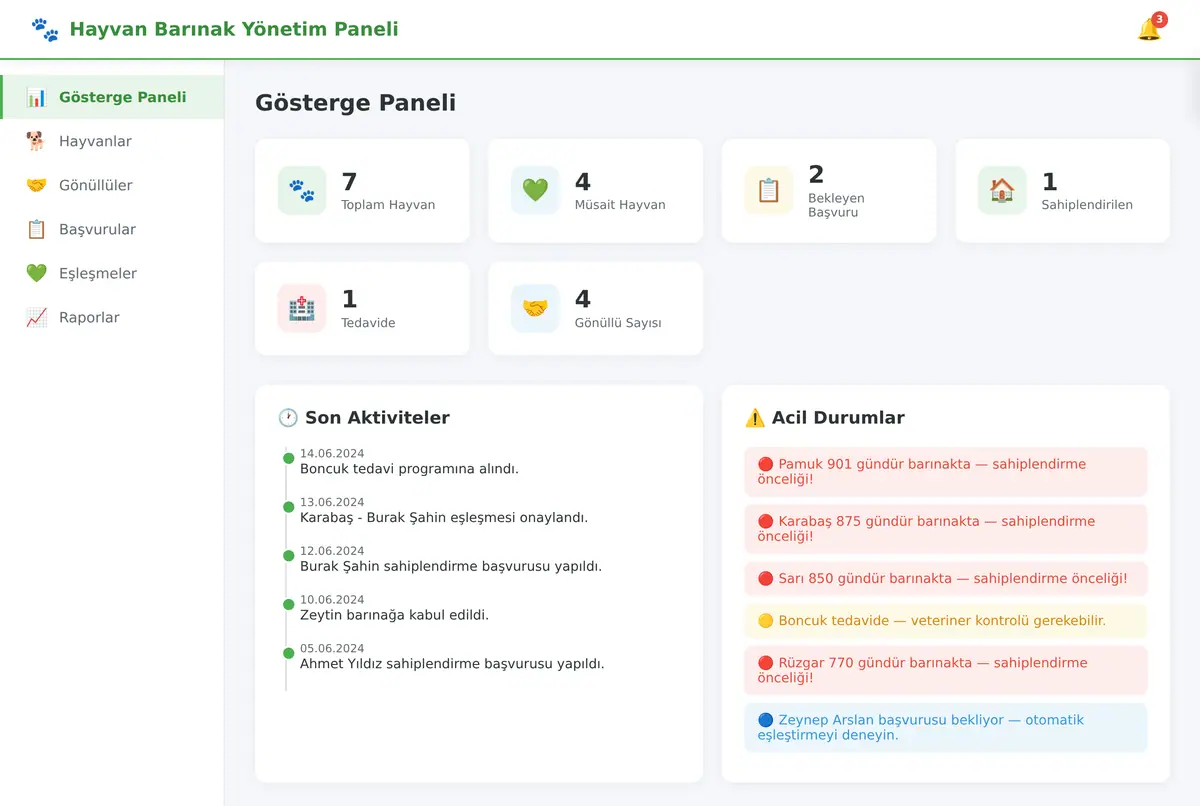The height and width of the screenshot is (806, 1200).
Task: Click the heart icon on Müsait Hayvan card
Action: pyautogui.click(x=535, y=190)
